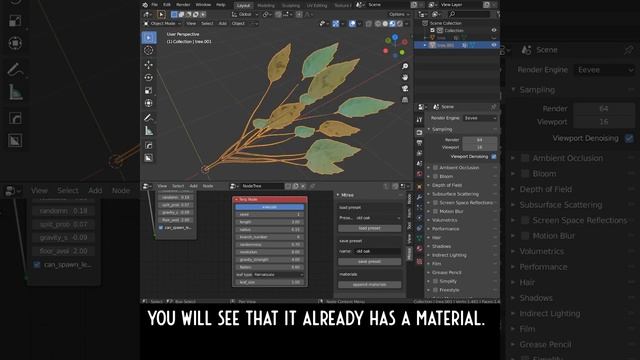Select the 3D Cursor tool
The width and height of the screenshot is (640, 360).
pyautogui.click(x=149, y=50)
